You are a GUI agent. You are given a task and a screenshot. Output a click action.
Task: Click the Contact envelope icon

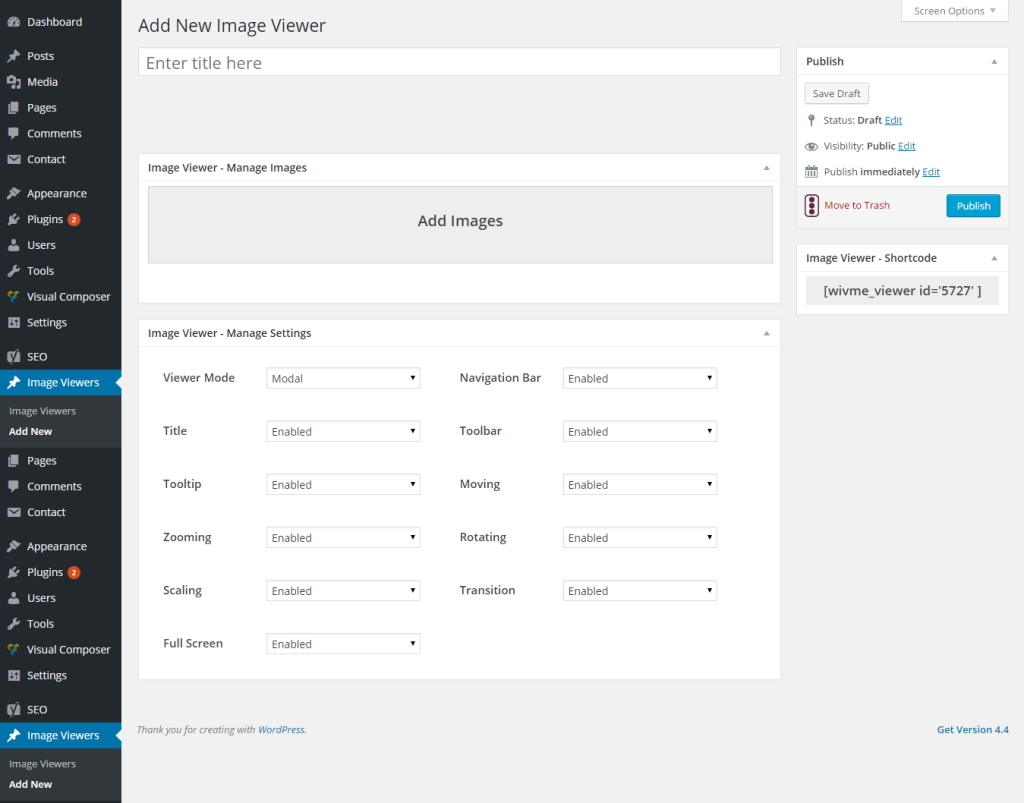coord(14,159)
